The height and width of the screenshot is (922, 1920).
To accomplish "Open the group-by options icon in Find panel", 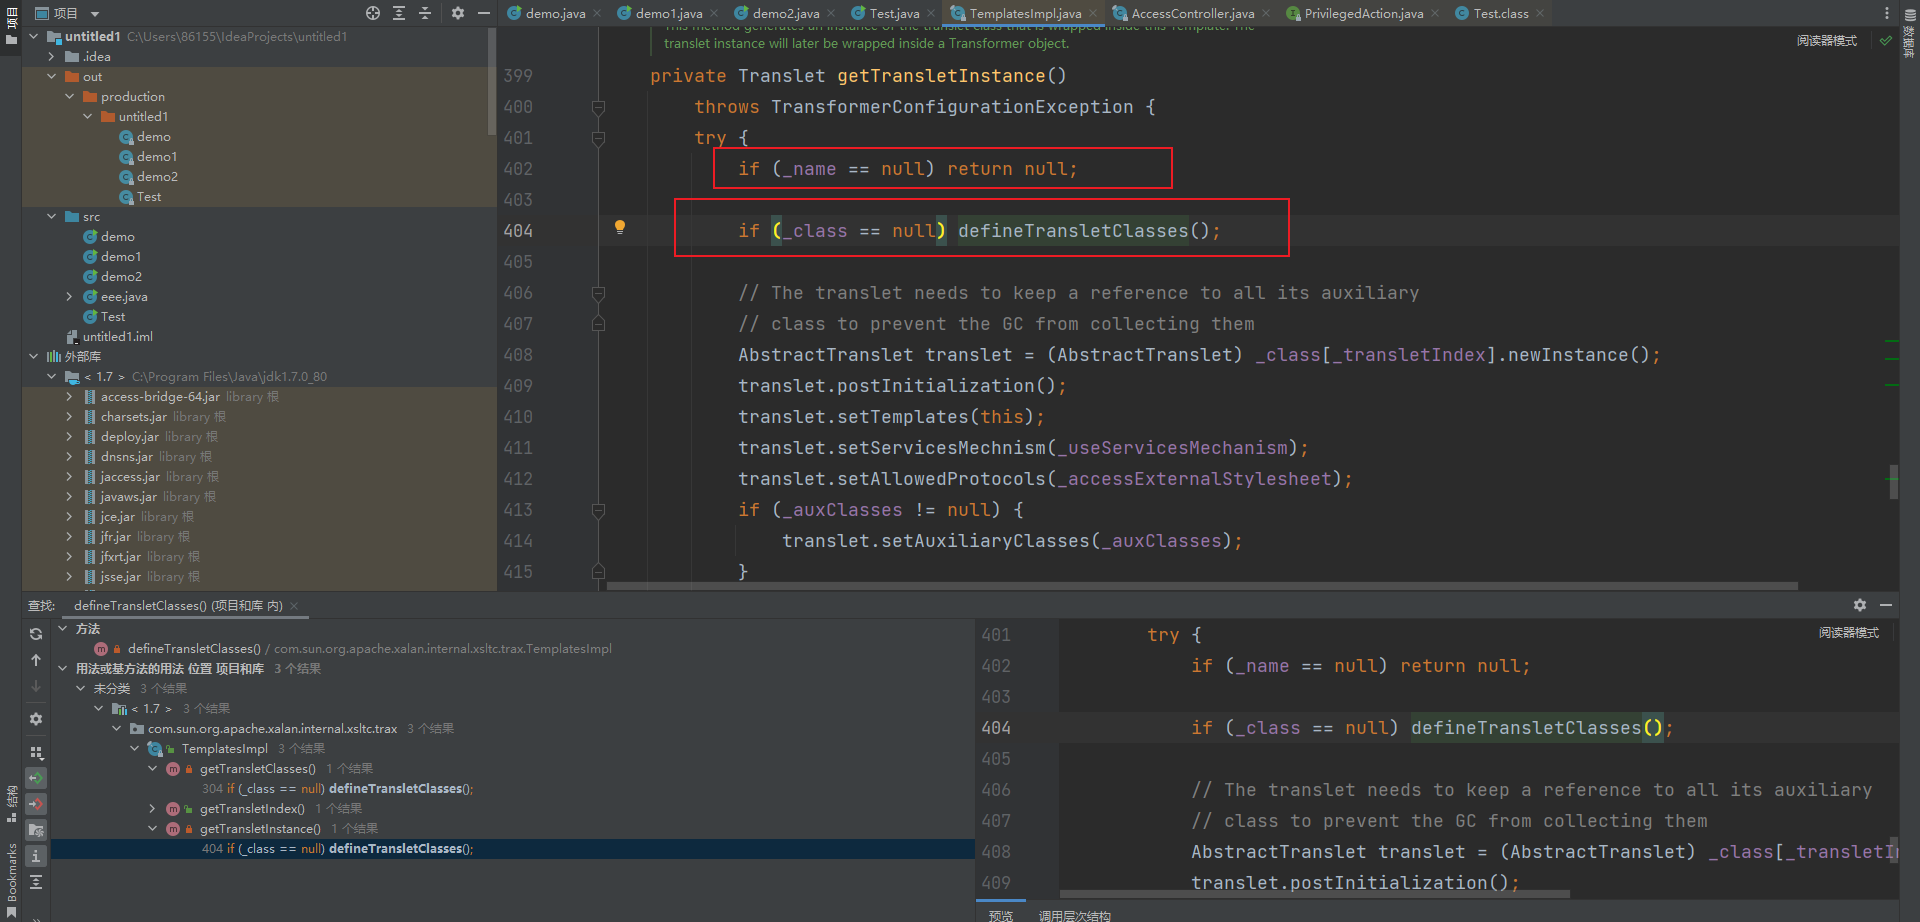I will pos(36,752).
